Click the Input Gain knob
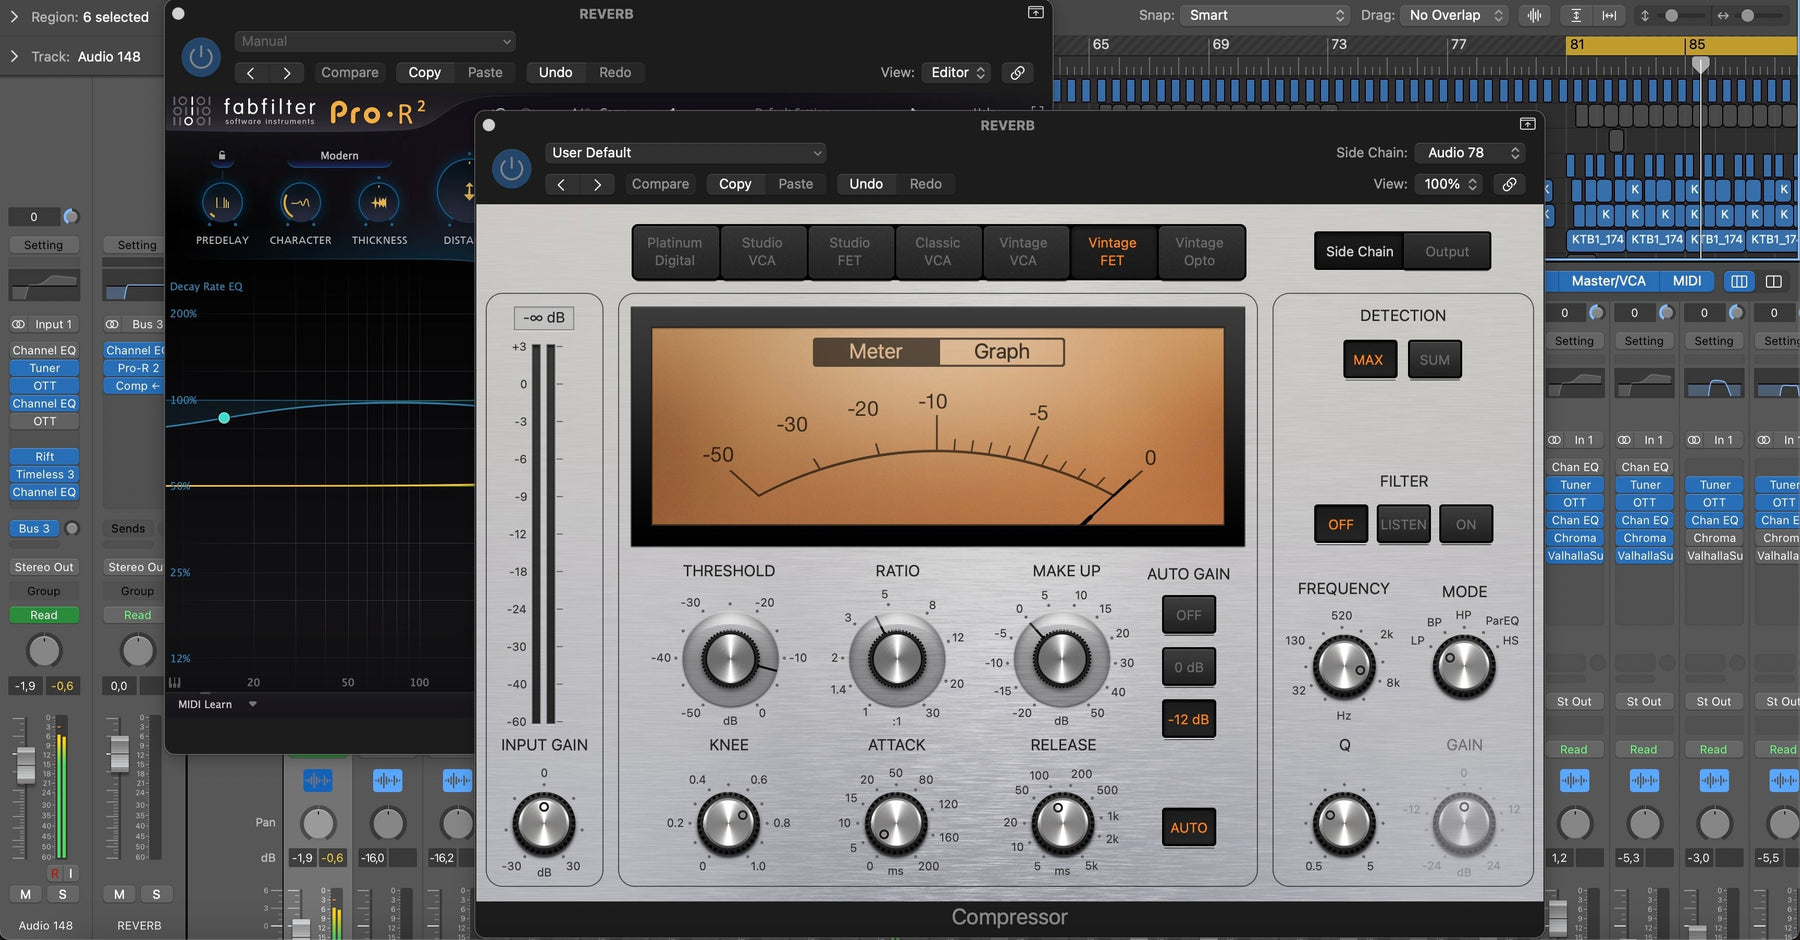This screenshot has height=940, width=1800. pos(544,824)
